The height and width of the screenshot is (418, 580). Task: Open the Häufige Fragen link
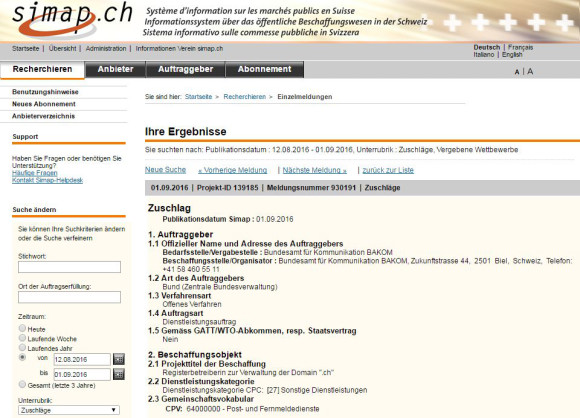click(34, 173)
